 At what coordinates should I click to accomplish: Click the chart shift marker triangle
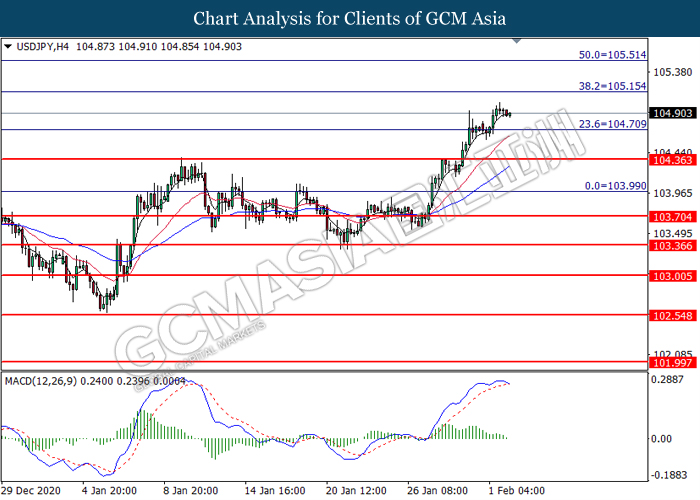pos(517,41)
